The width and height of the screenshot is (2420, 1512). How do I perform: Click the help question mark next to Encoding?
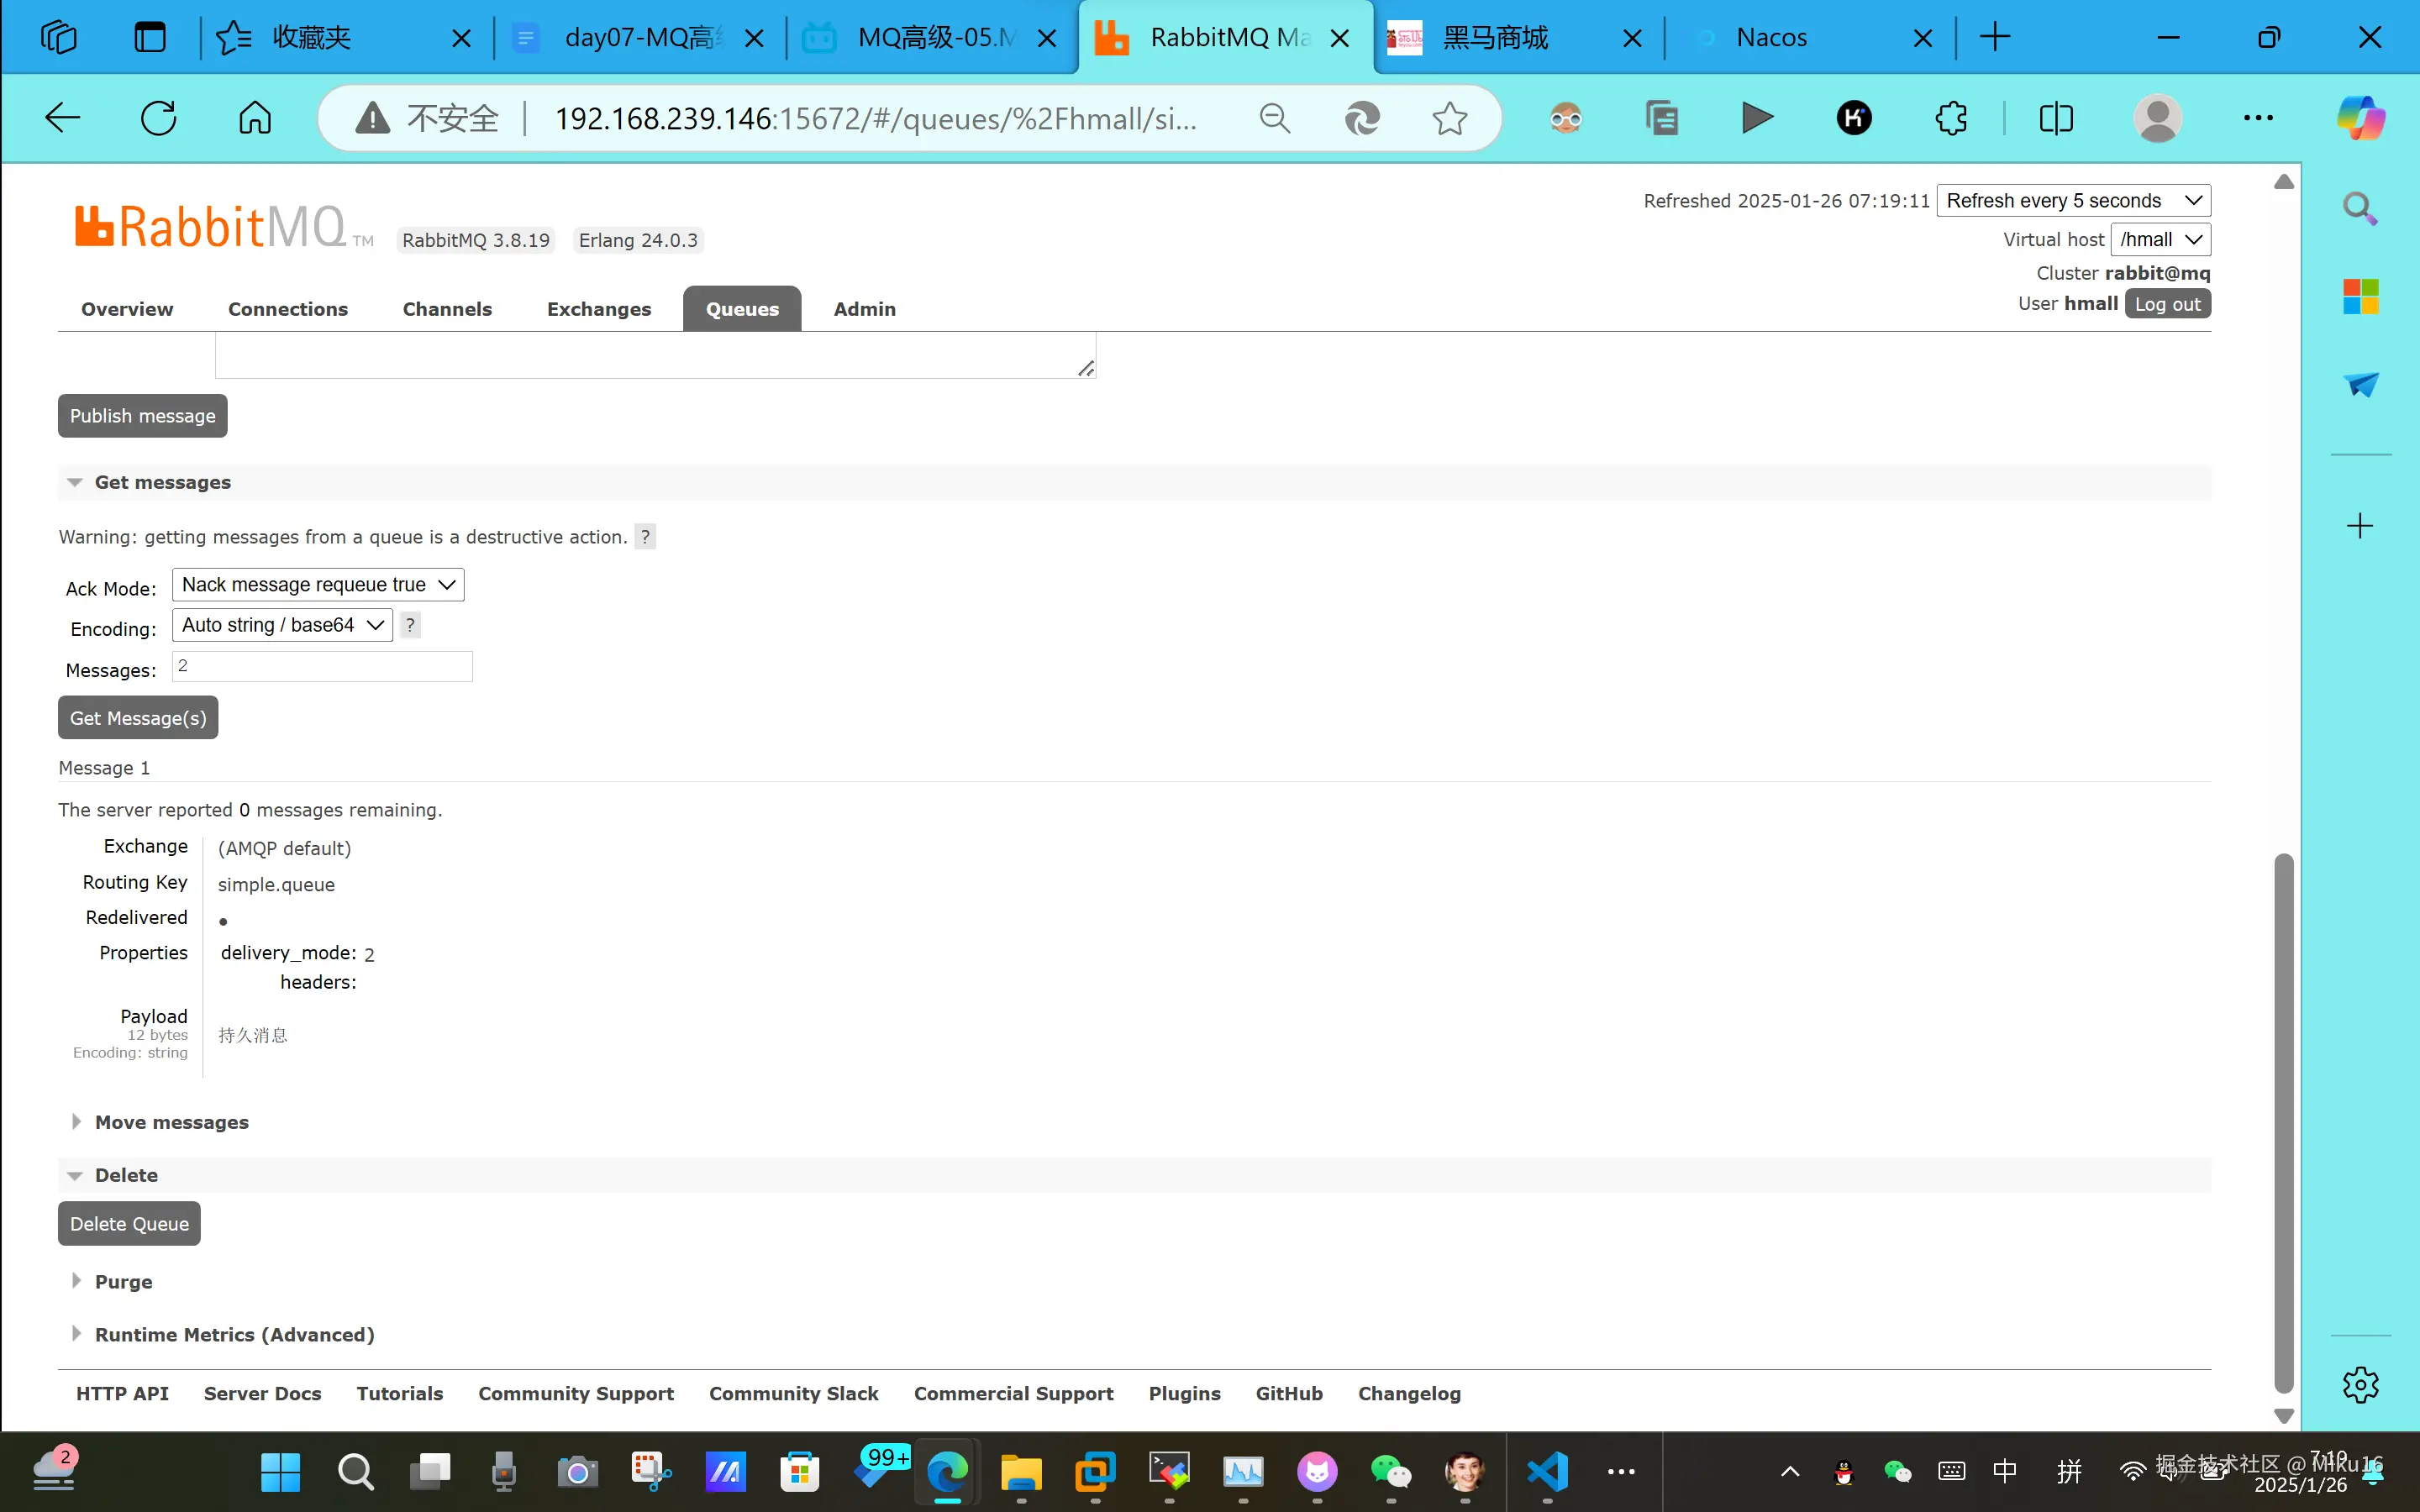coord(410,625)
